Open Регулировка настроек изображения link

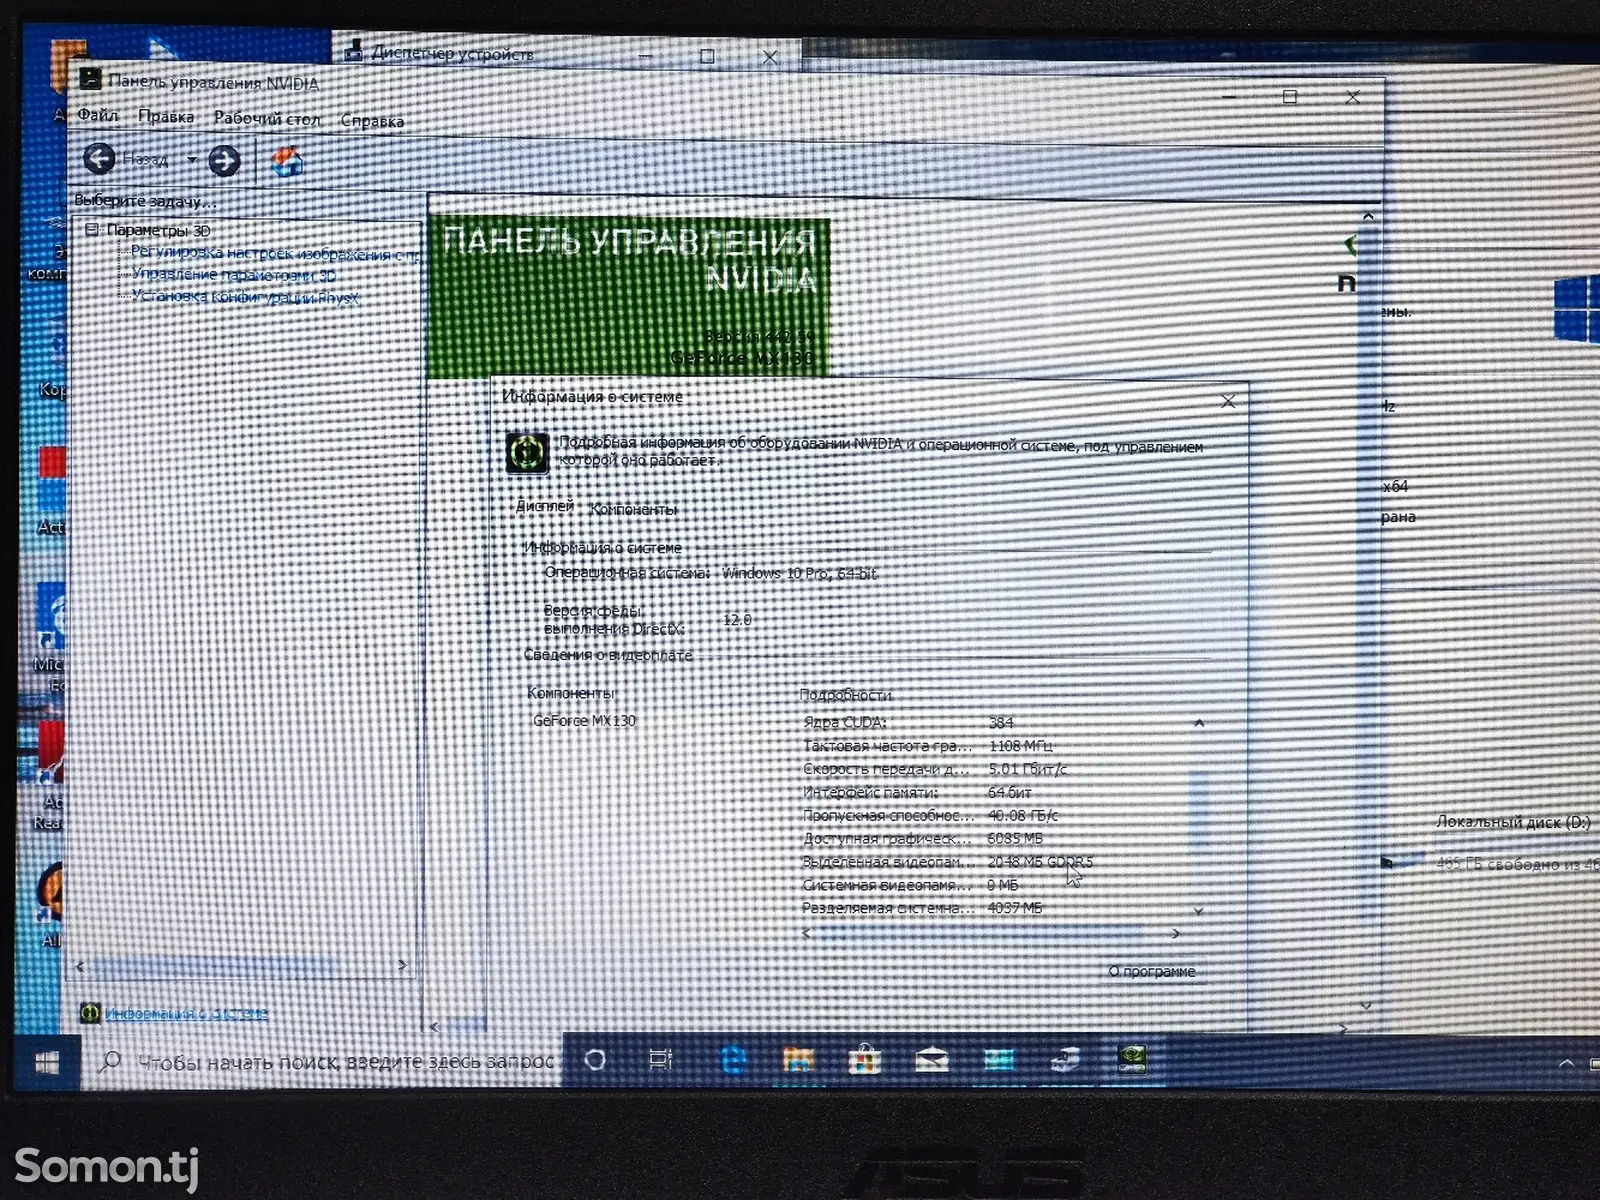point(276,254)
